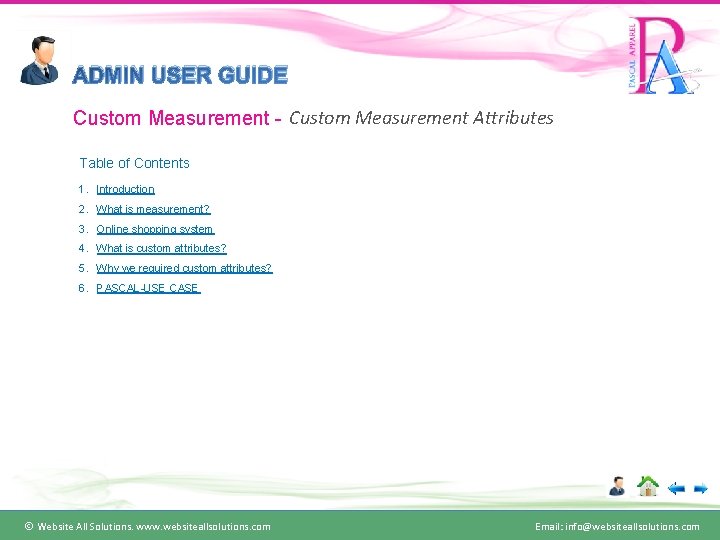Click the 'Custom Measurement -' title text
Image resolution: width=720 pixels, height=540 pixels.
tap(177, 118)
